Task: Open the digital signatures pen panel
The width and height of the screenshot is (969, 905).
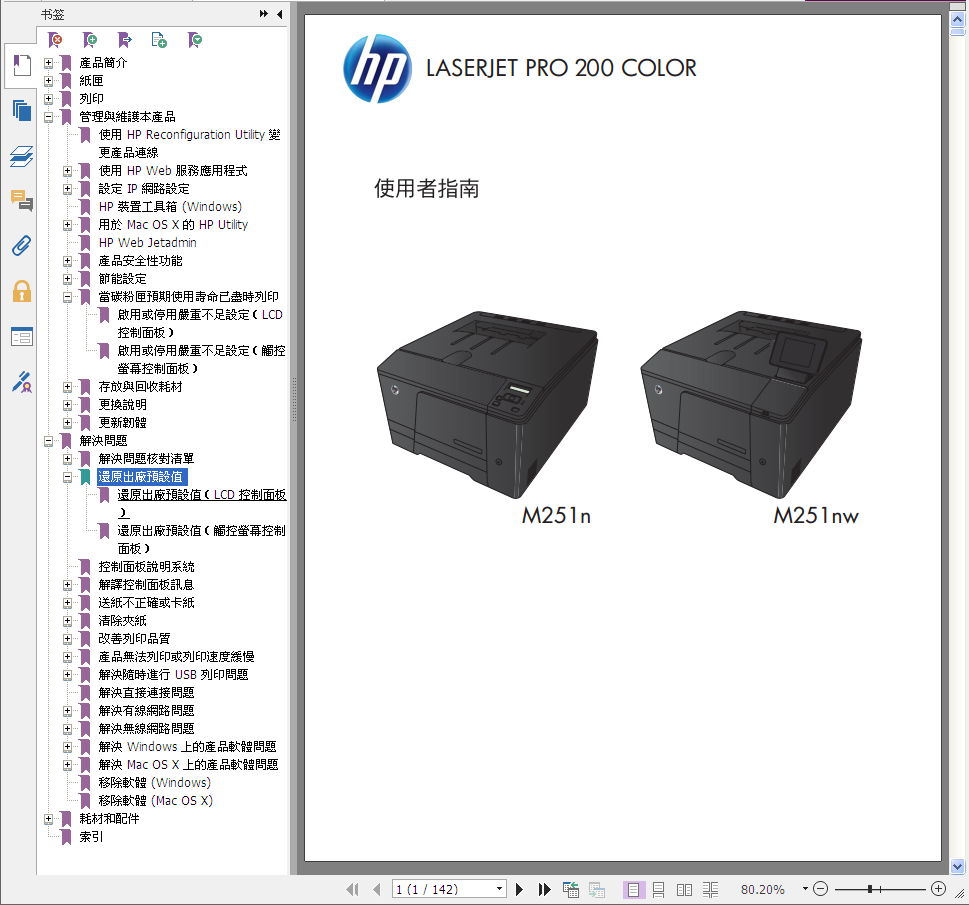Action: [22, 382]
